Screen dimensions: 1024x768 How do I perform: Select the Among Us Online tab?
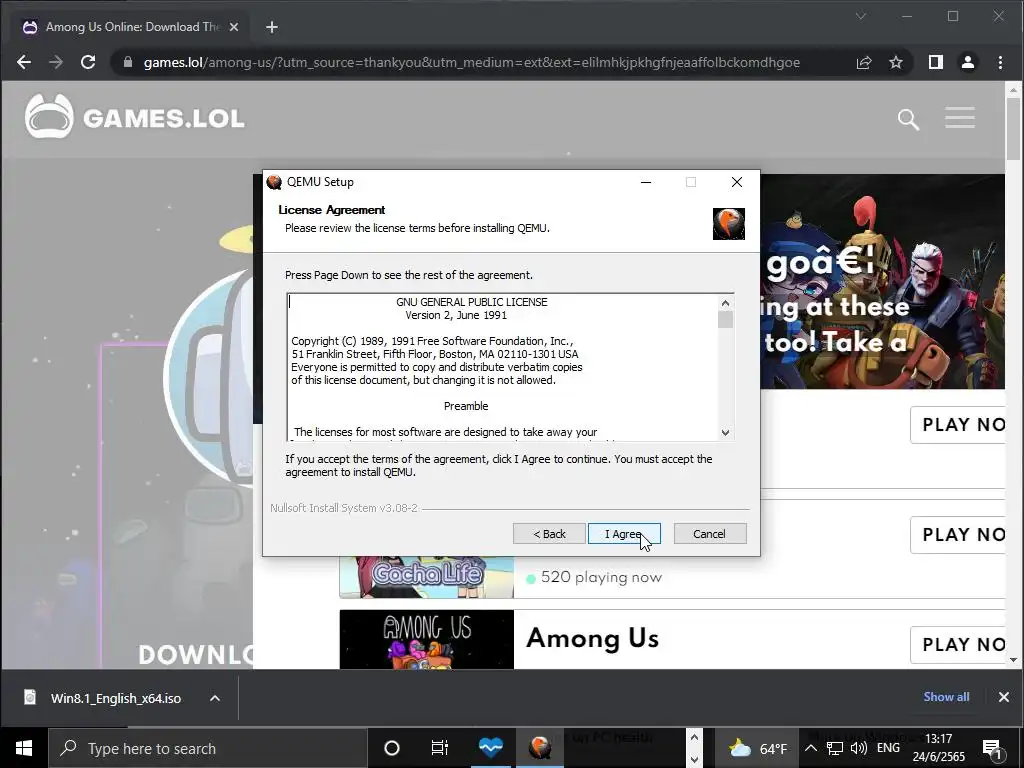click(x=131, y=27)
